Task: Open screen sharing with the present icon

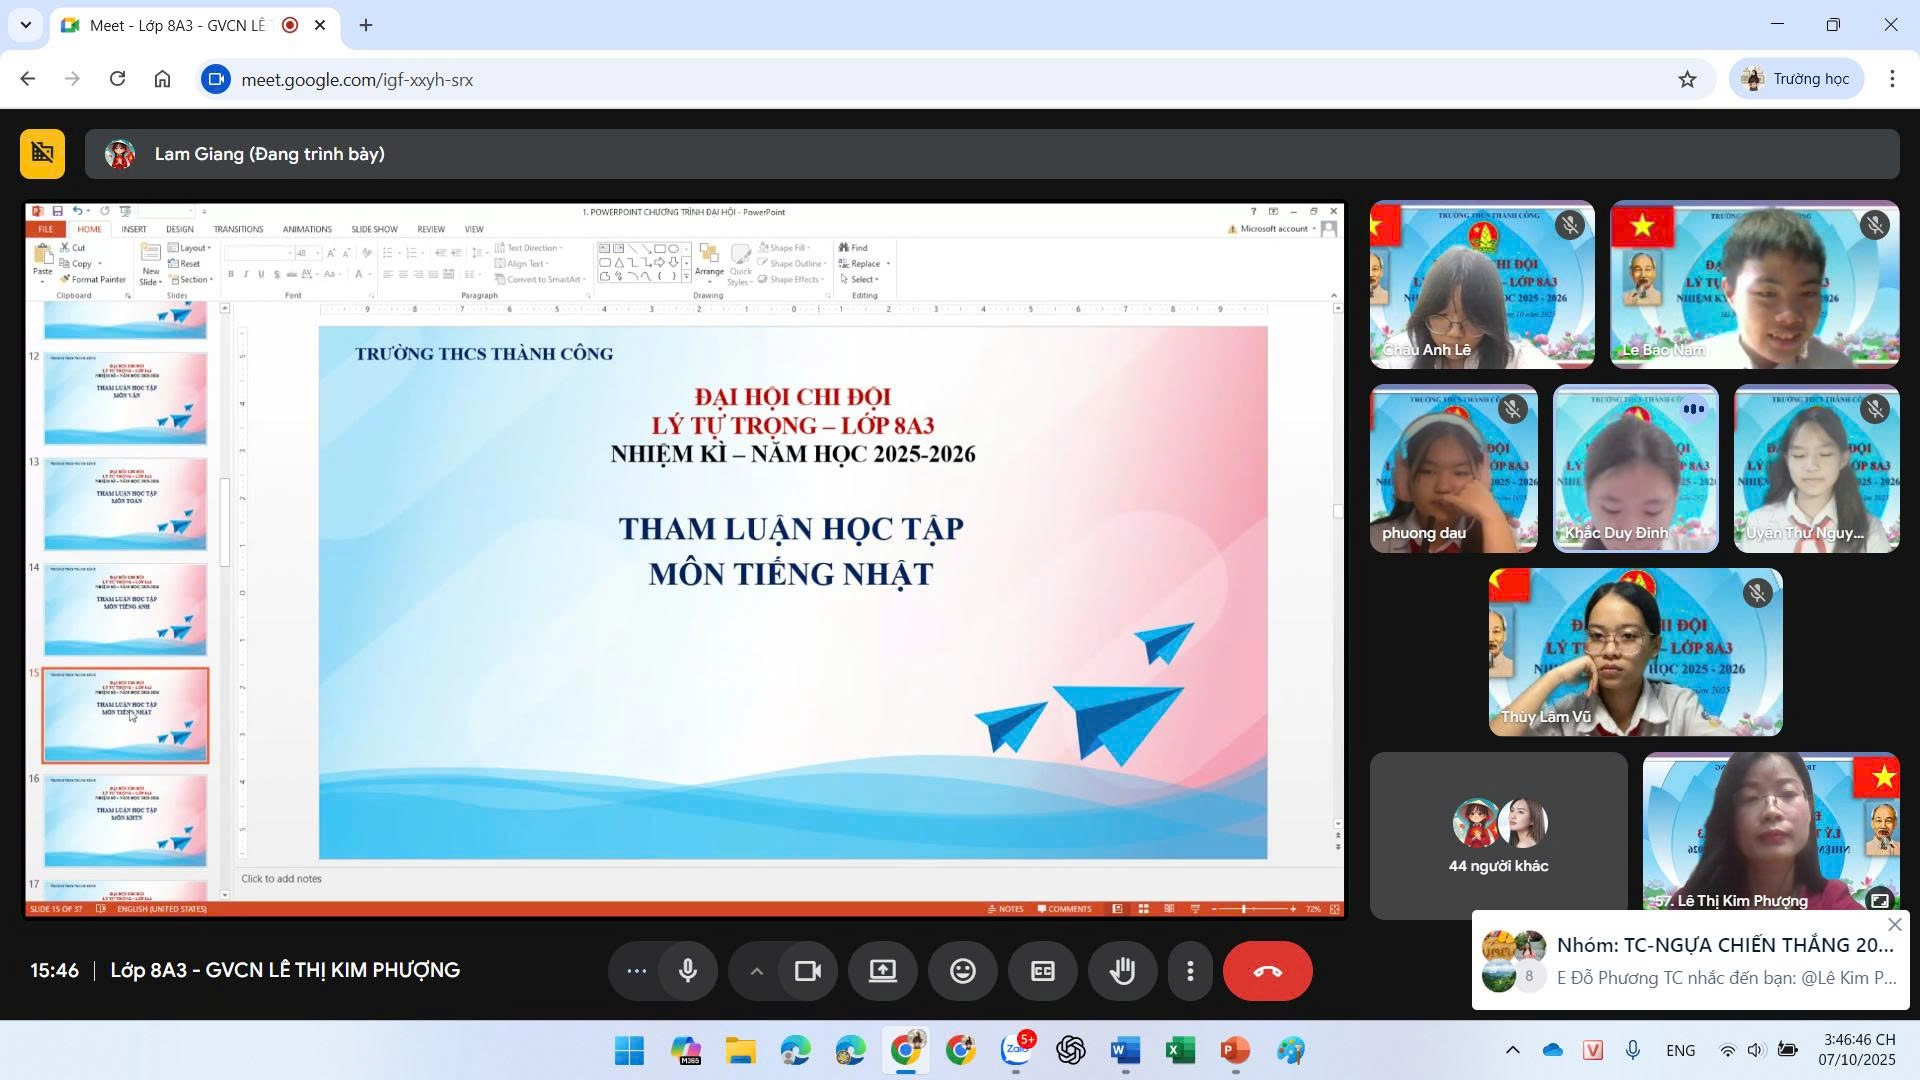Action: (883, 970)
